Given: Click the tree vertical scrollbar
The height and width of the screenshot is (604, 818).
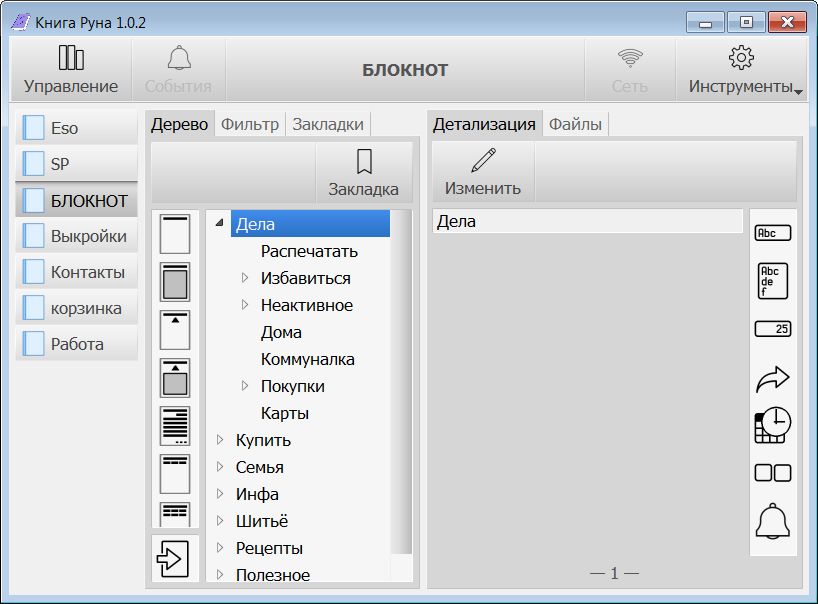Looking at the screenshot, I should pyautogui.click(x=401, y=382).
